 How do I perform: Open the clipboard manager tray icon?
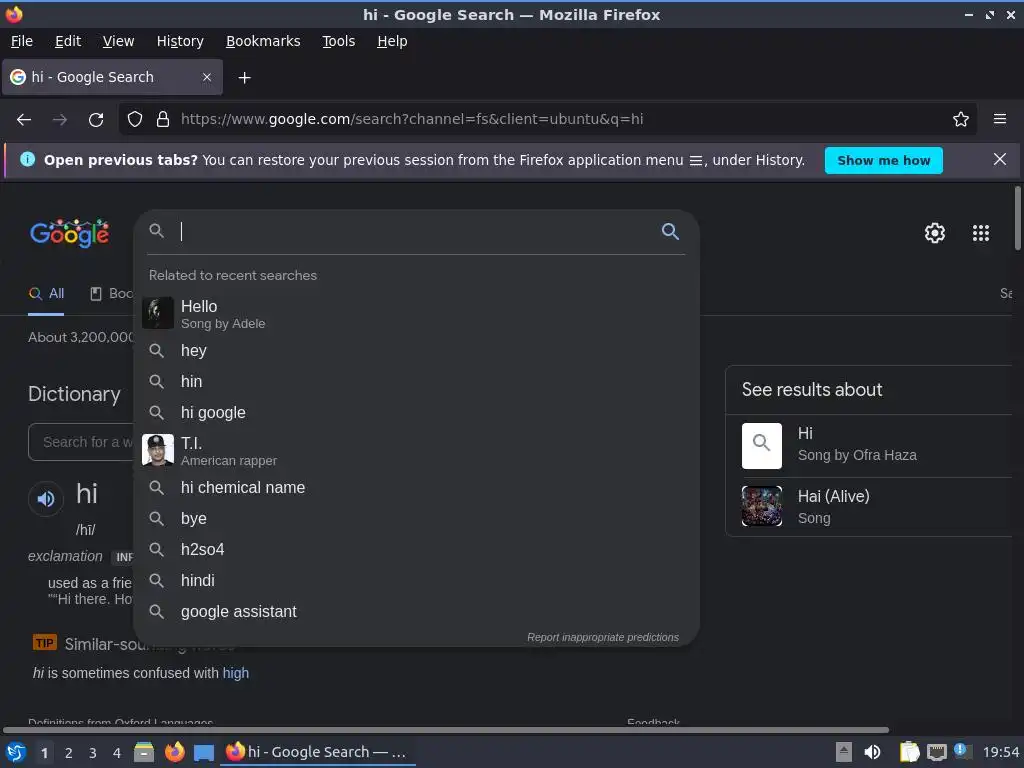click(909, 752)
